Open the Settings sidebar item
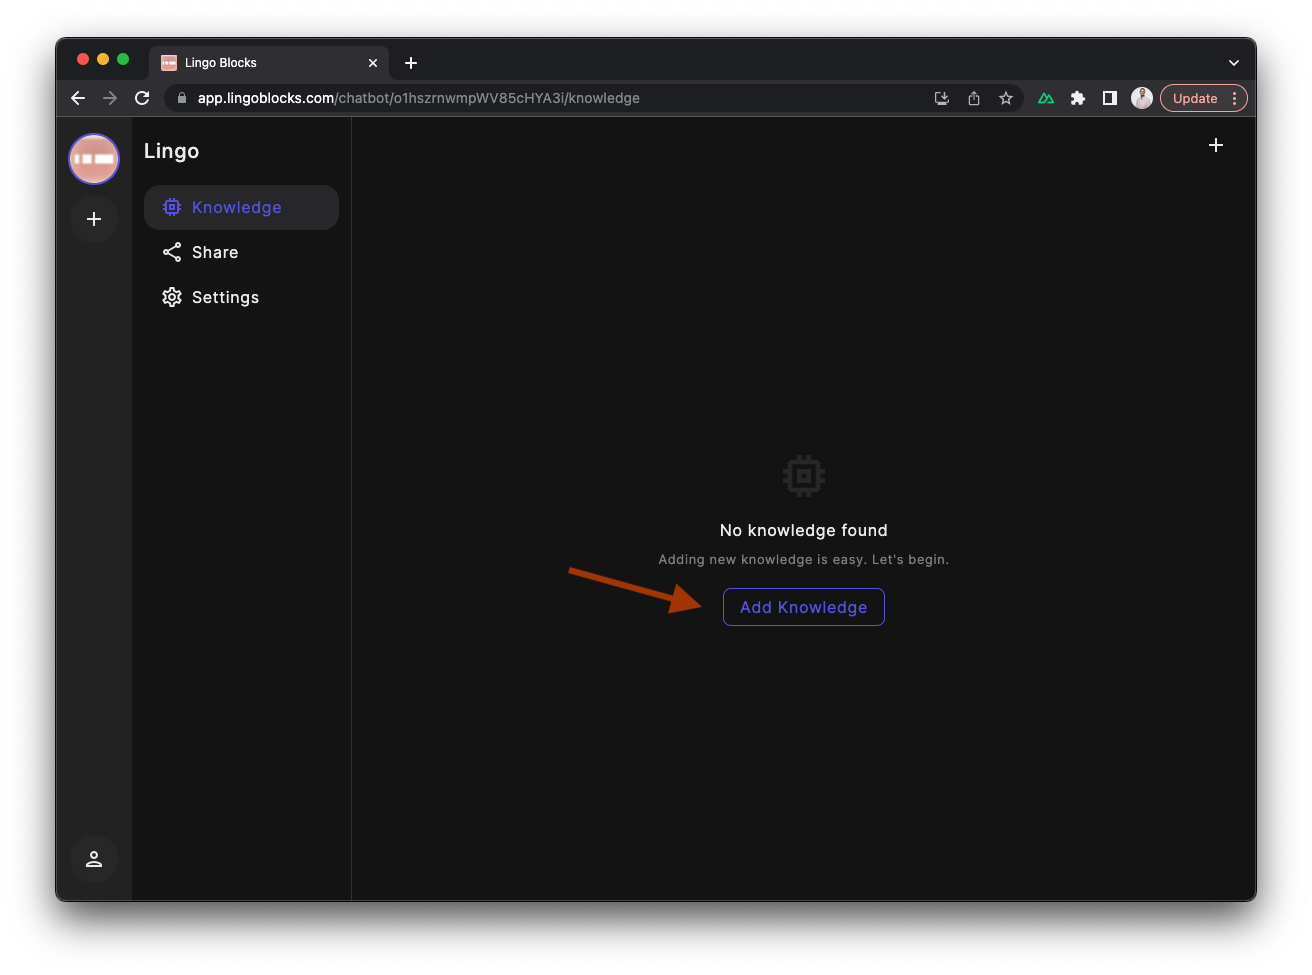The image size is (1312, 975). [224, 297]
